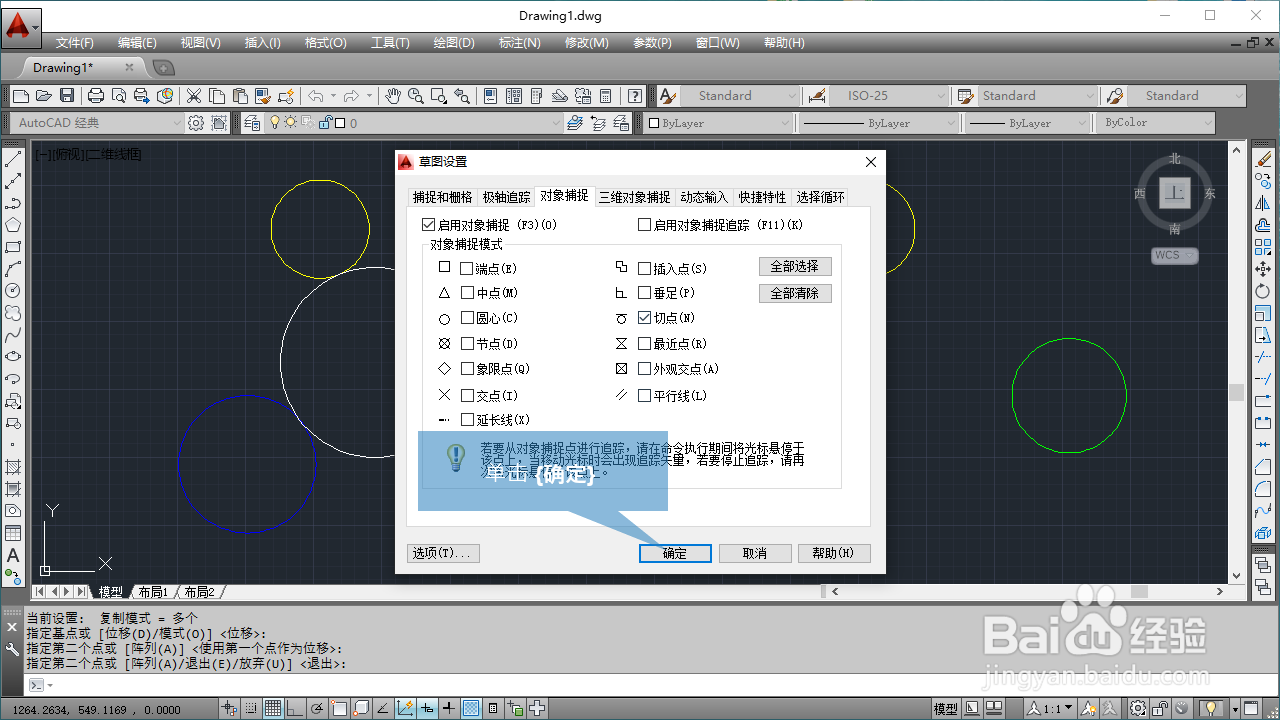
Task: Select the Polygon tool in the left toolbar
Action: coord(13,224)
